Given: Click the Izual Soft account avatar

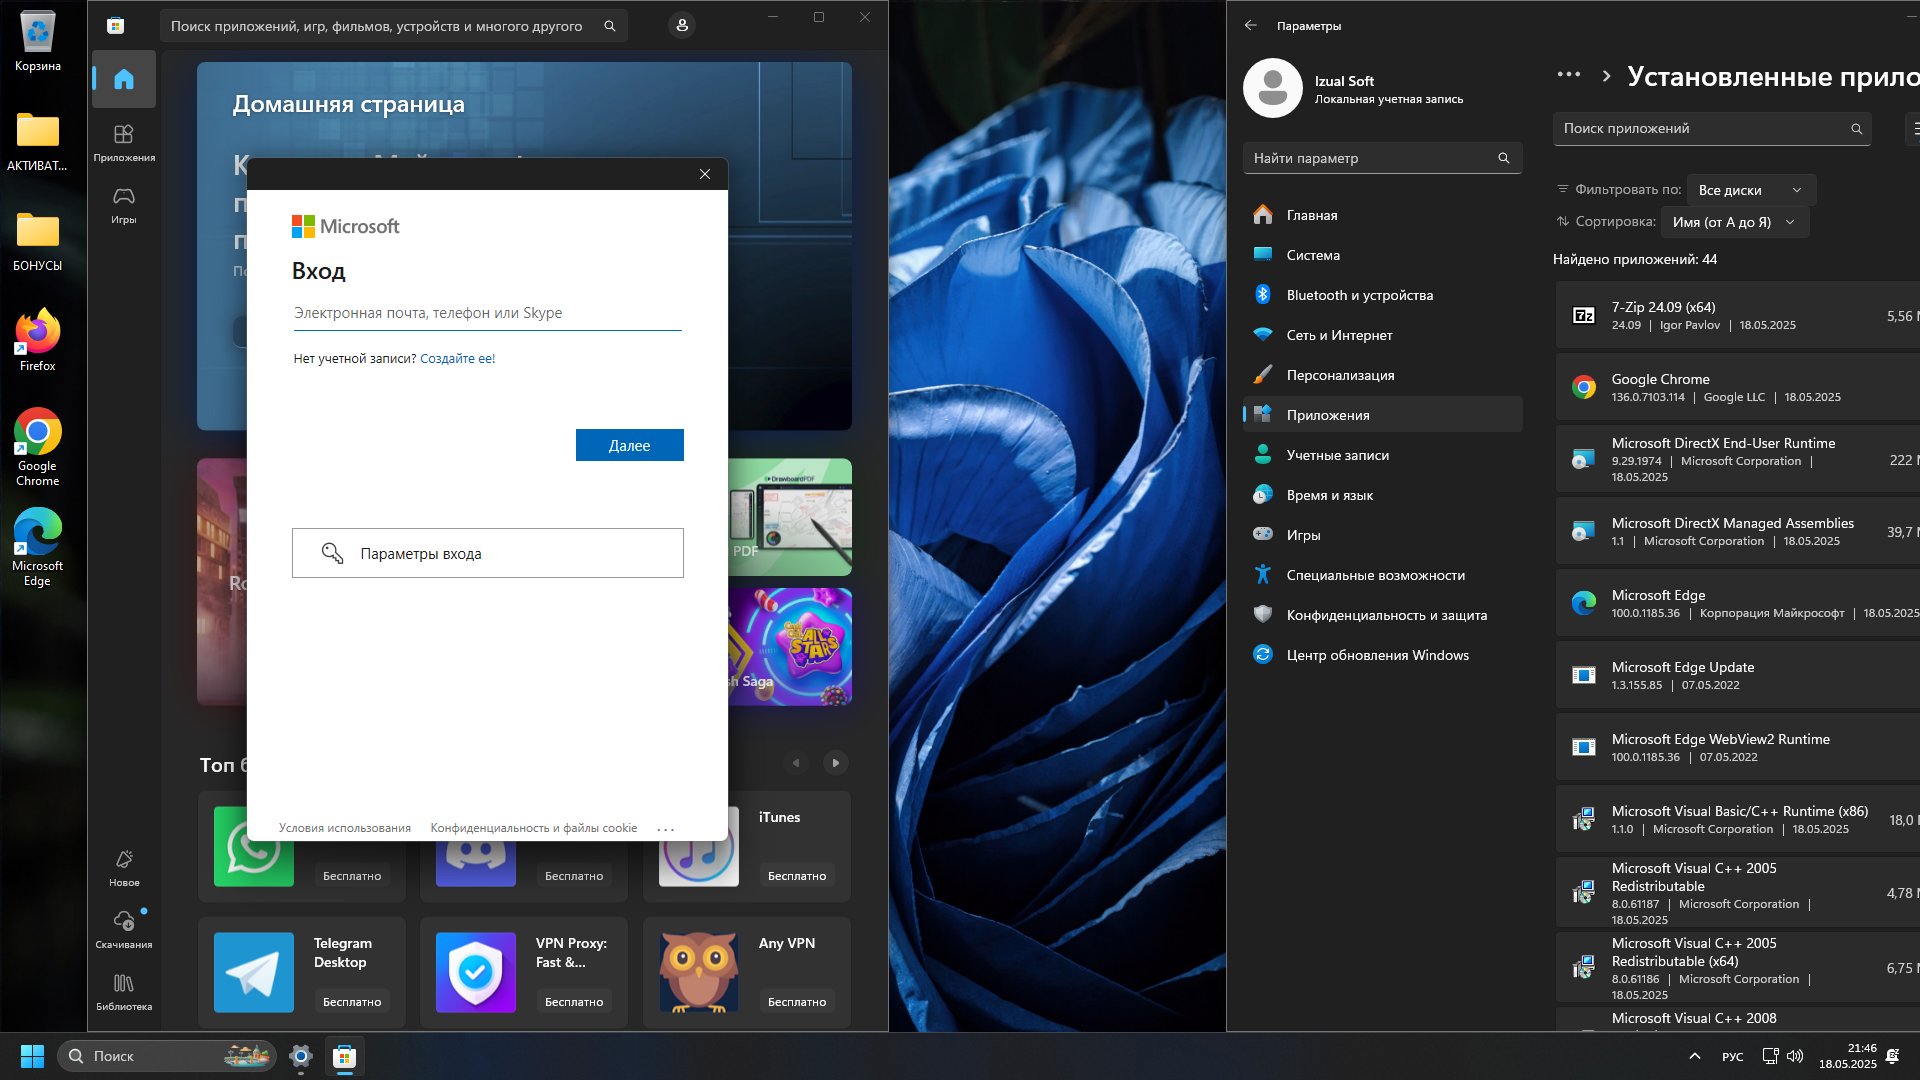Looking at the screenshot, I should pos(1273,88).
